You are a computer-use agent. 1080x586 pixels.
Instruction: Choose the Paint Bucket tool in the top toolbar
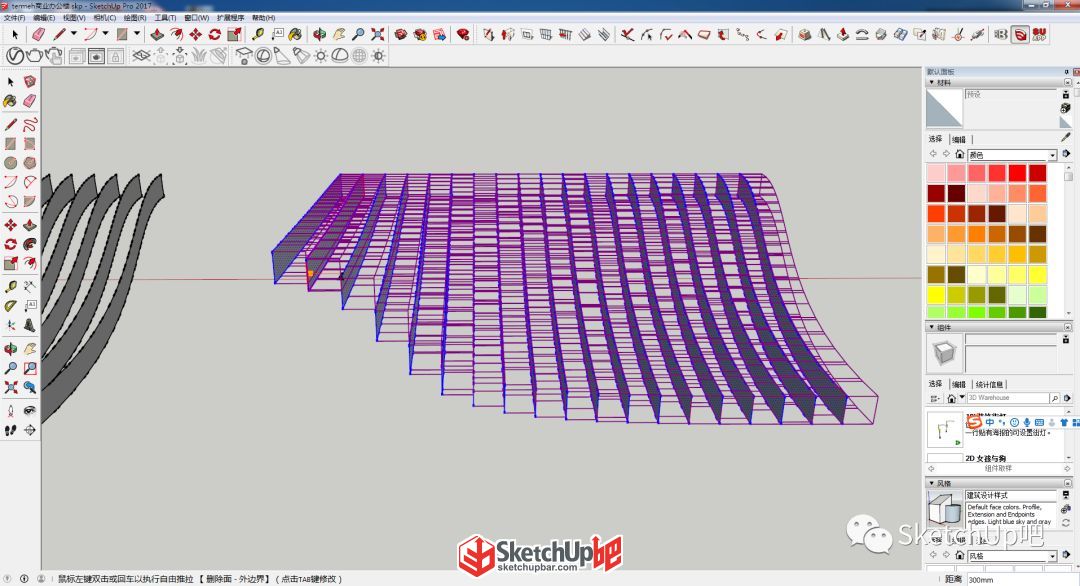296,34
